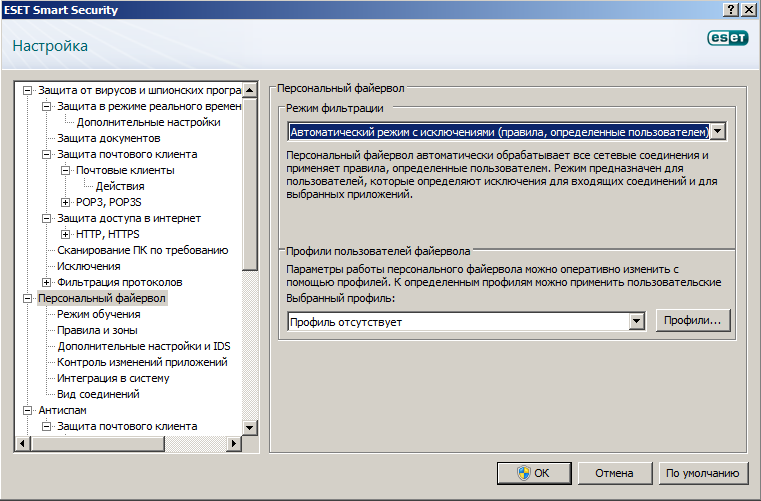Open Контроль изменений приложений settings
Viewport: 761px width, 501px height.
142,363
